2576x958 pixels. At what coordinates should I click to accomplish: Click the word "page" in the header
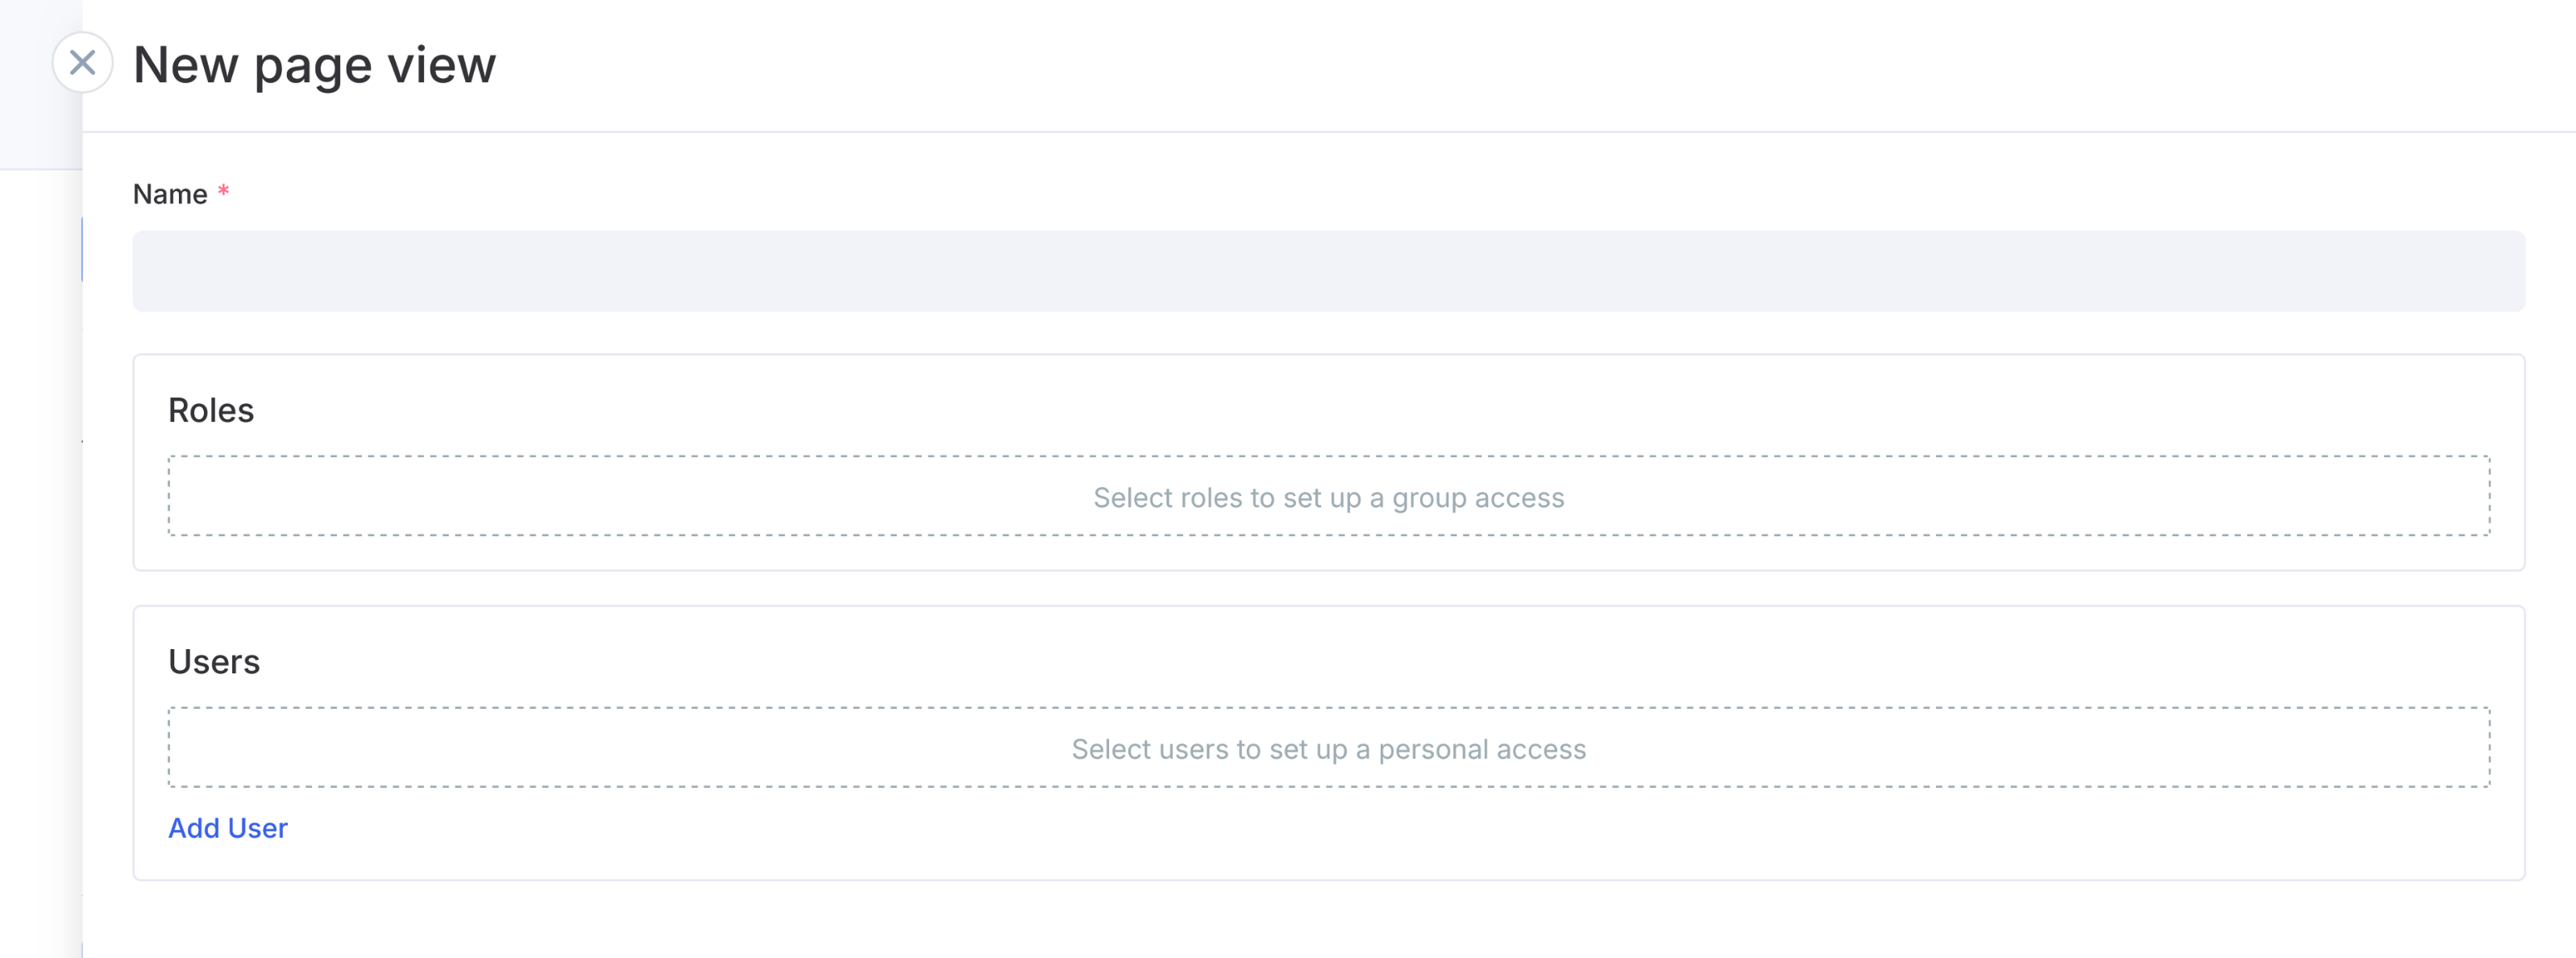[x=313, y=68]
